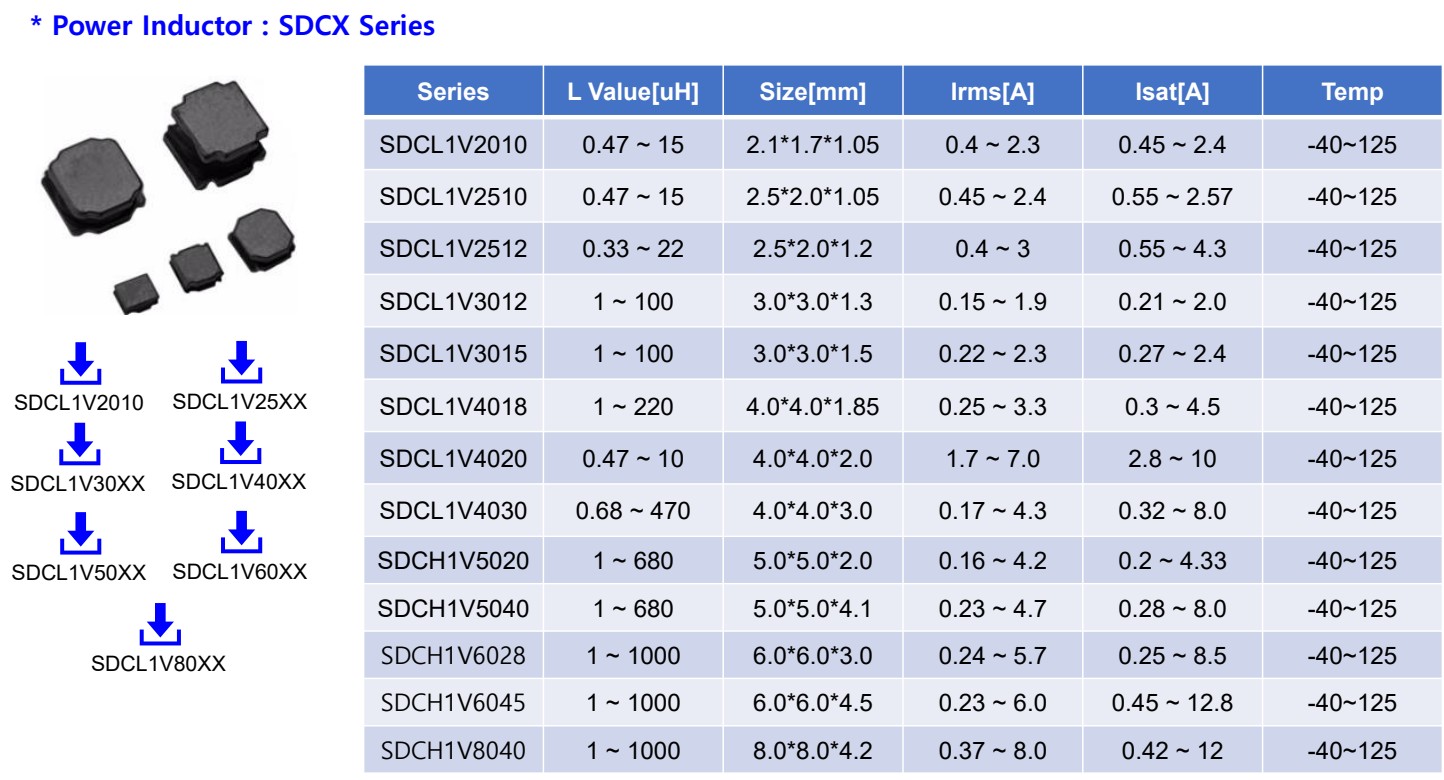Viewport: 1444px width, 780px height.
Task: Click the Temp column header
Action: (1352, 92)
